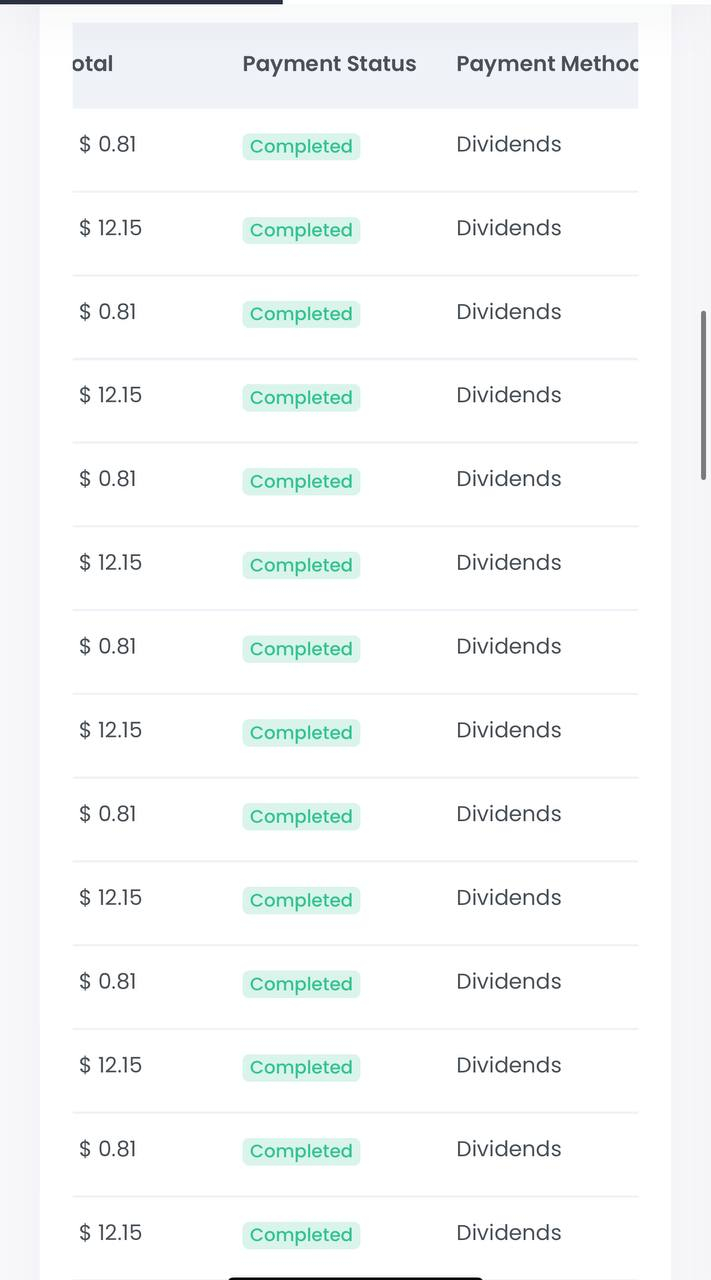Screen dimensions: 711x1280
Task: Open the Completed status in the second row
Action: pos(301,230)
